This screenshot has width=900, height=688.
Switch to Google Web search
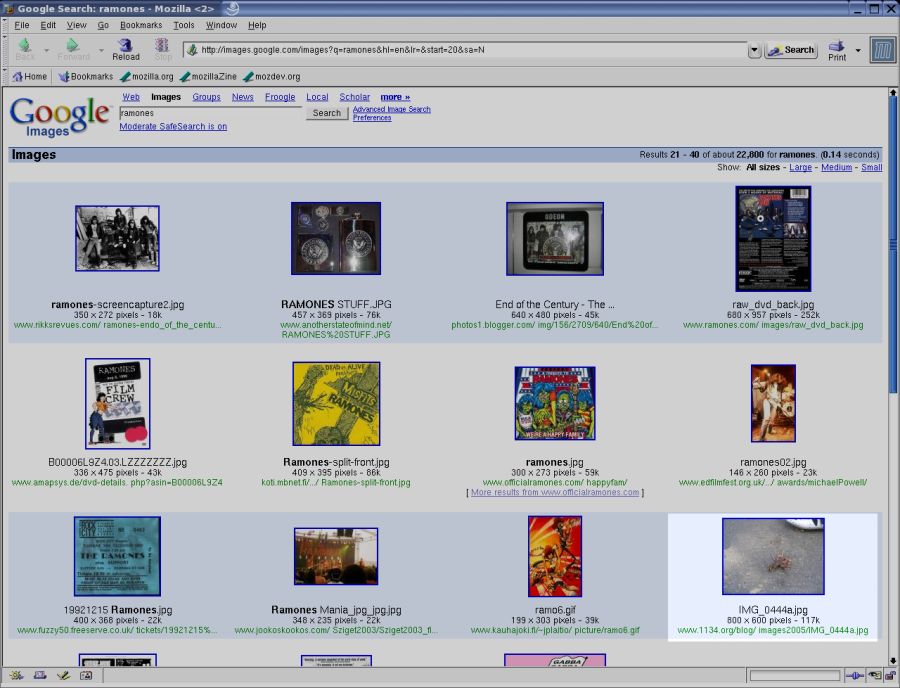point(131,97)
